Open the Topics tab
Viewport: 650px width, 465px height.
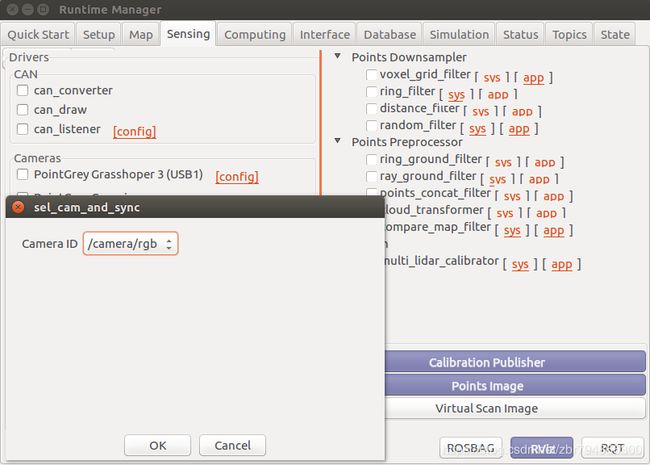pyautogui.click(x=569, y=34)
